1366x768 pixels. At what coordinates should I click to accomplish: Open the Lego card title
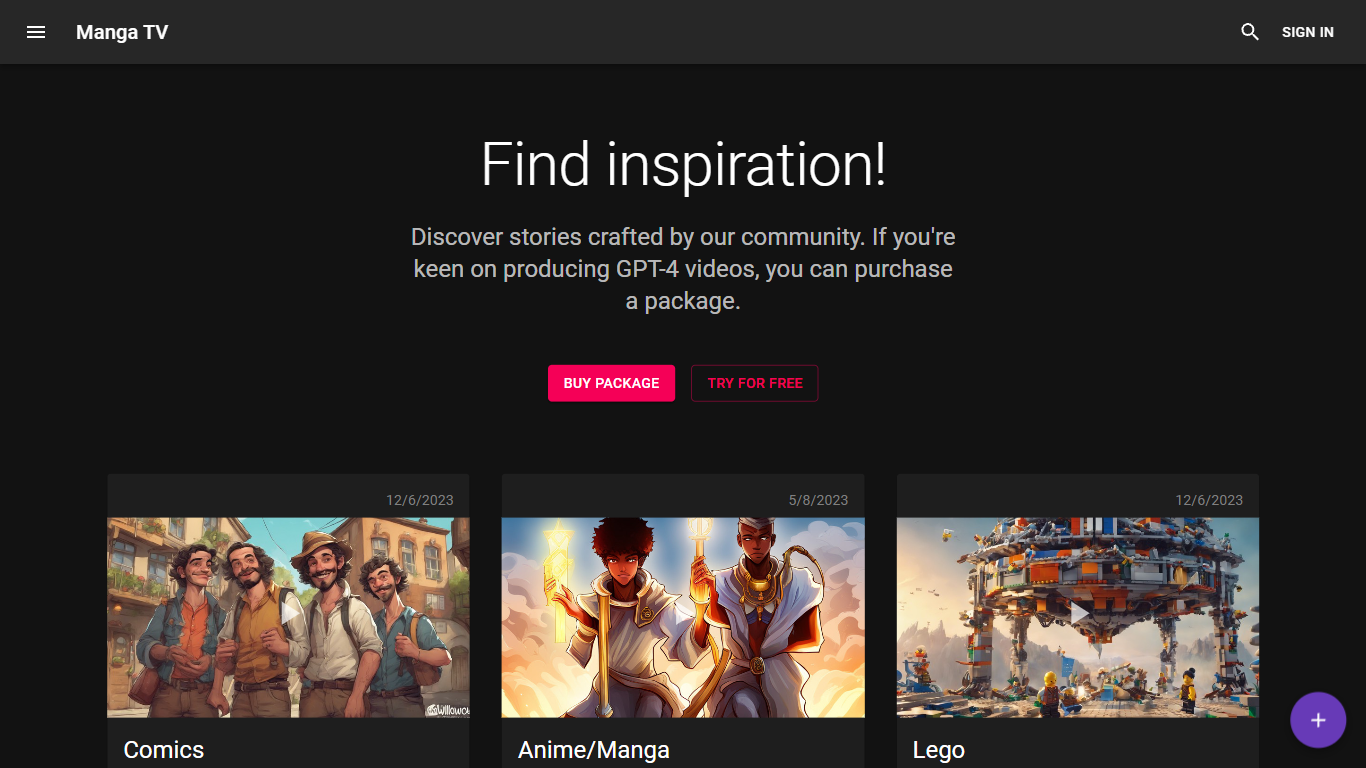point(939,750)
